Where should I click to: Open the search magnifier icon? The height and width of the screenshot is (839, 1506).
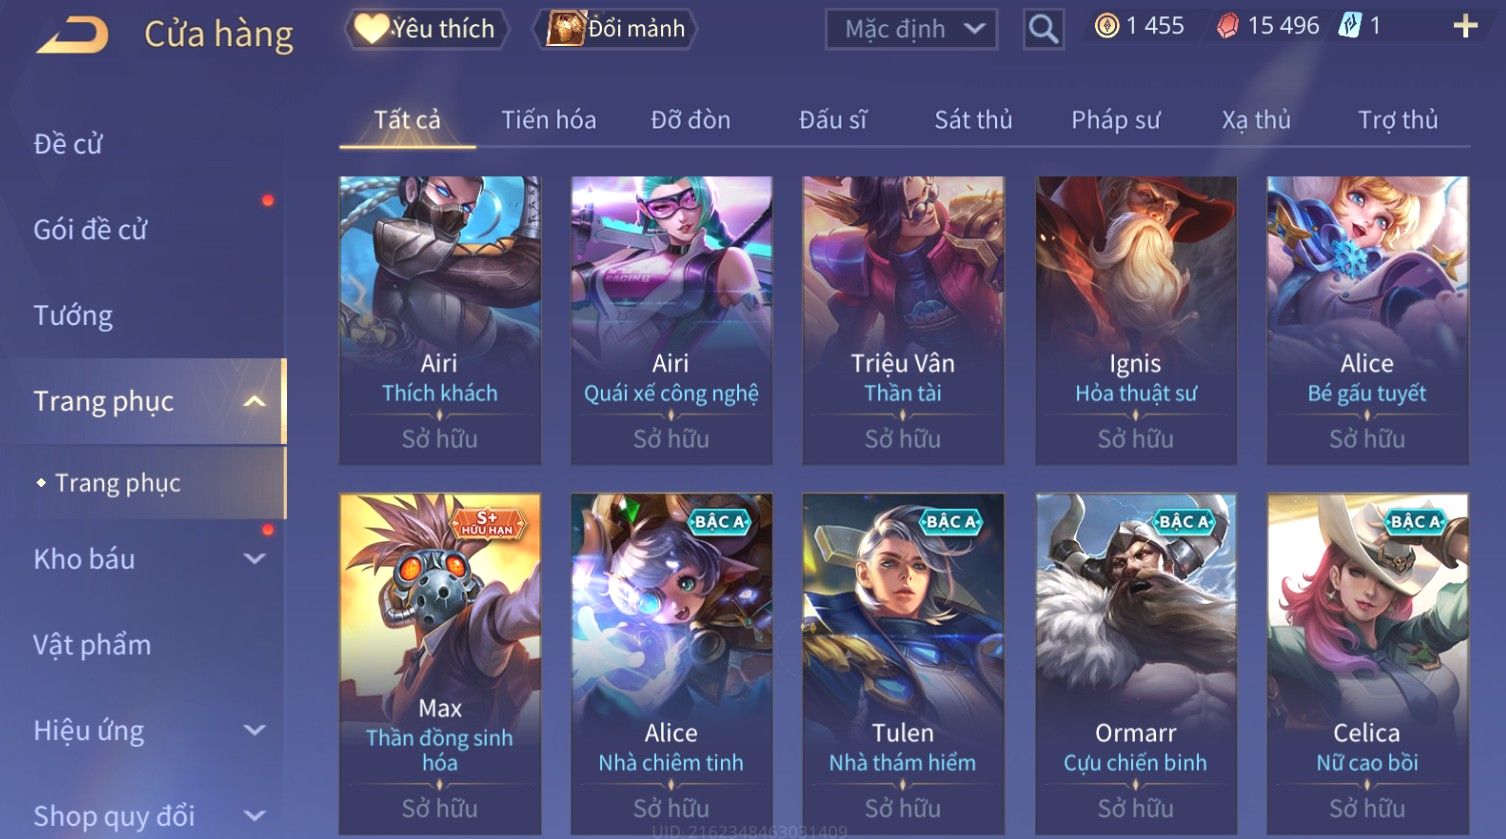pos(1043,29)
